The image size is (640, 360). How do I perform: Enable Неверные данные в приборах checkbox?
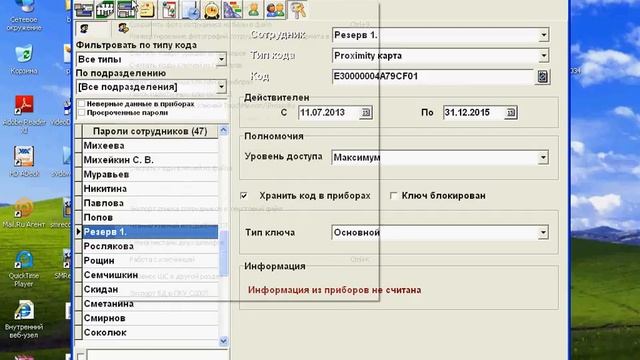(x=81, y=104)
